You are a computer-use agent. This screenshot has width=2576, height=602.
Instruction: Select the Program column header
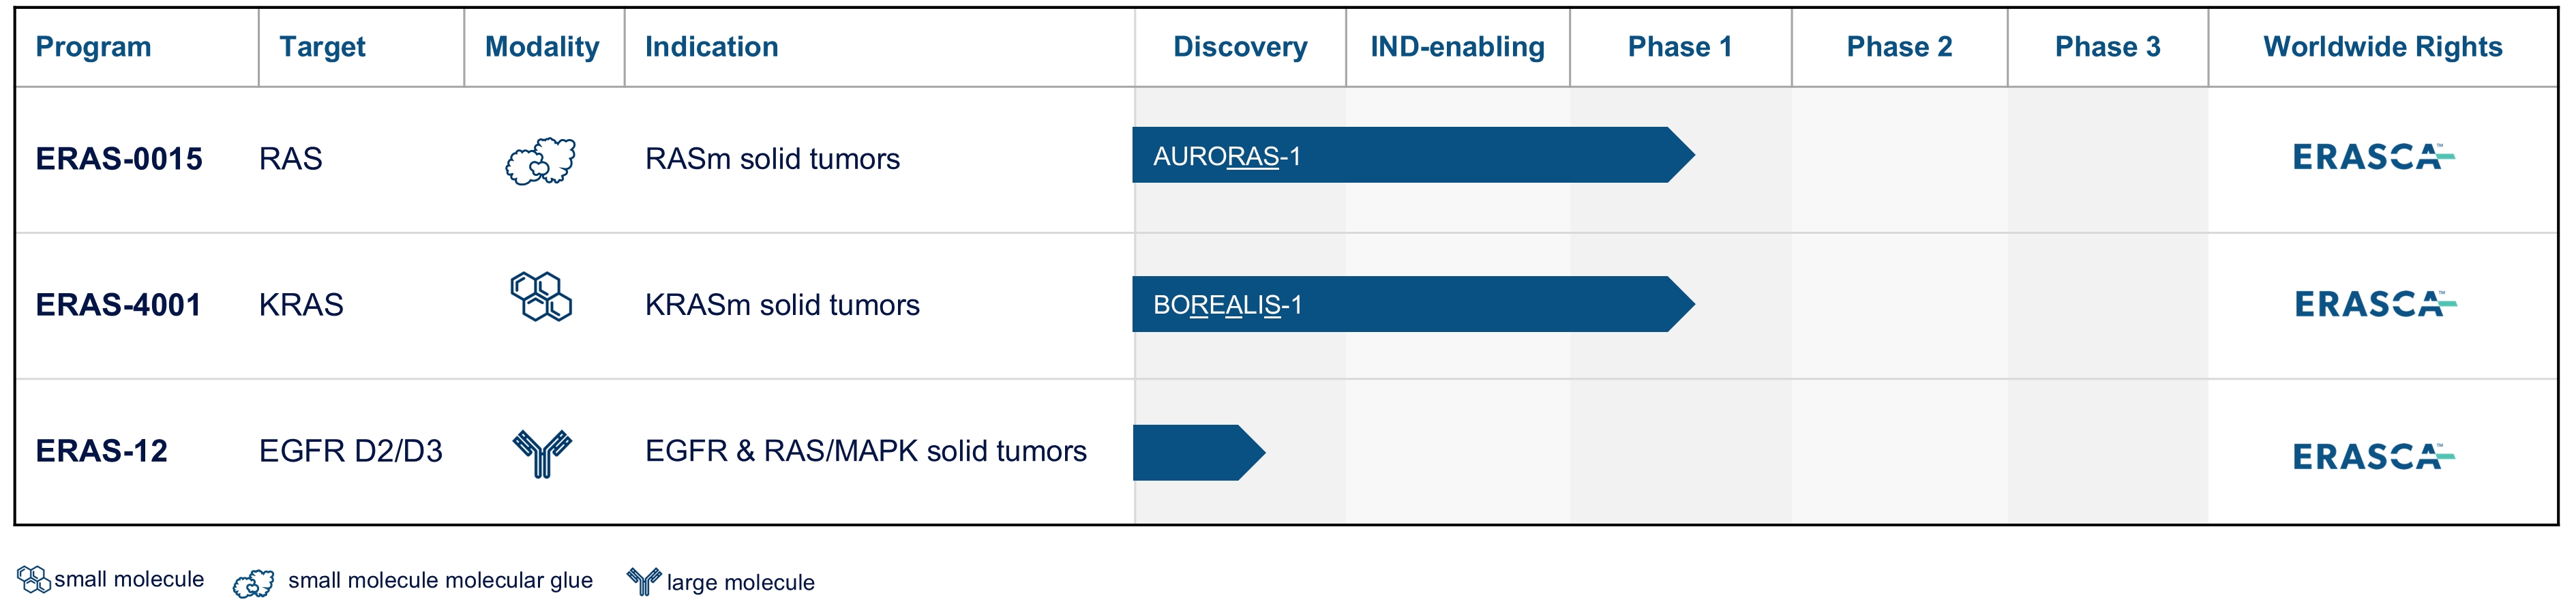point(94,47)
